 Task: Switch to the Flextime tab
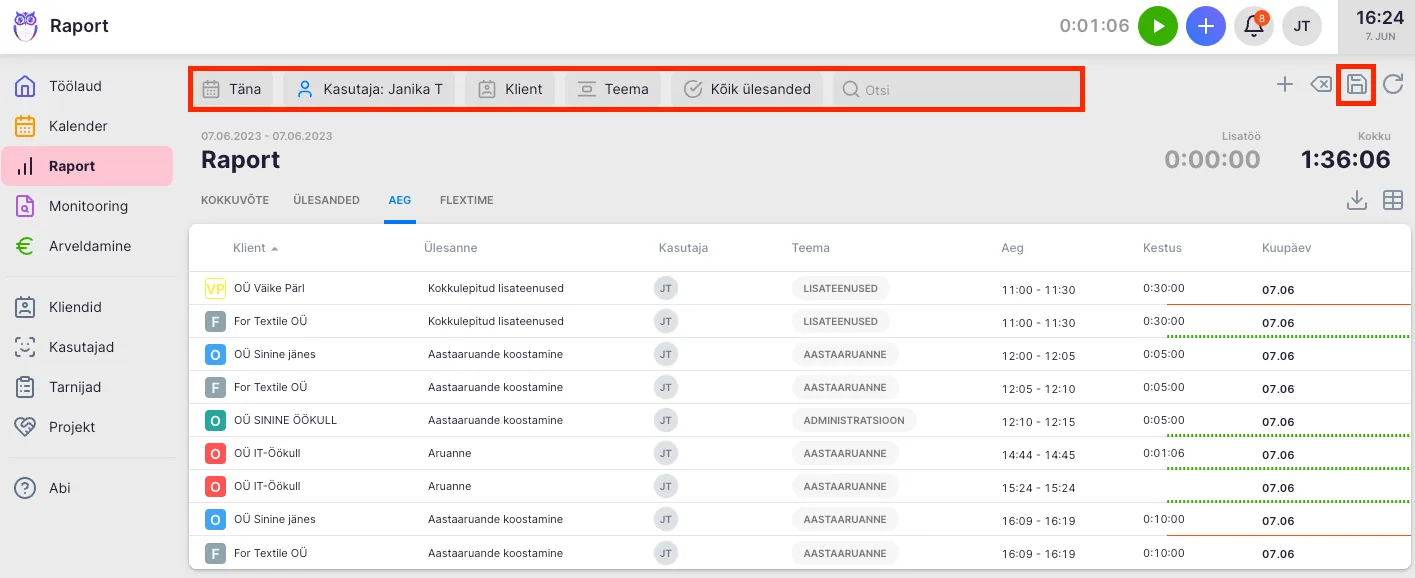(x=466, y=200)
